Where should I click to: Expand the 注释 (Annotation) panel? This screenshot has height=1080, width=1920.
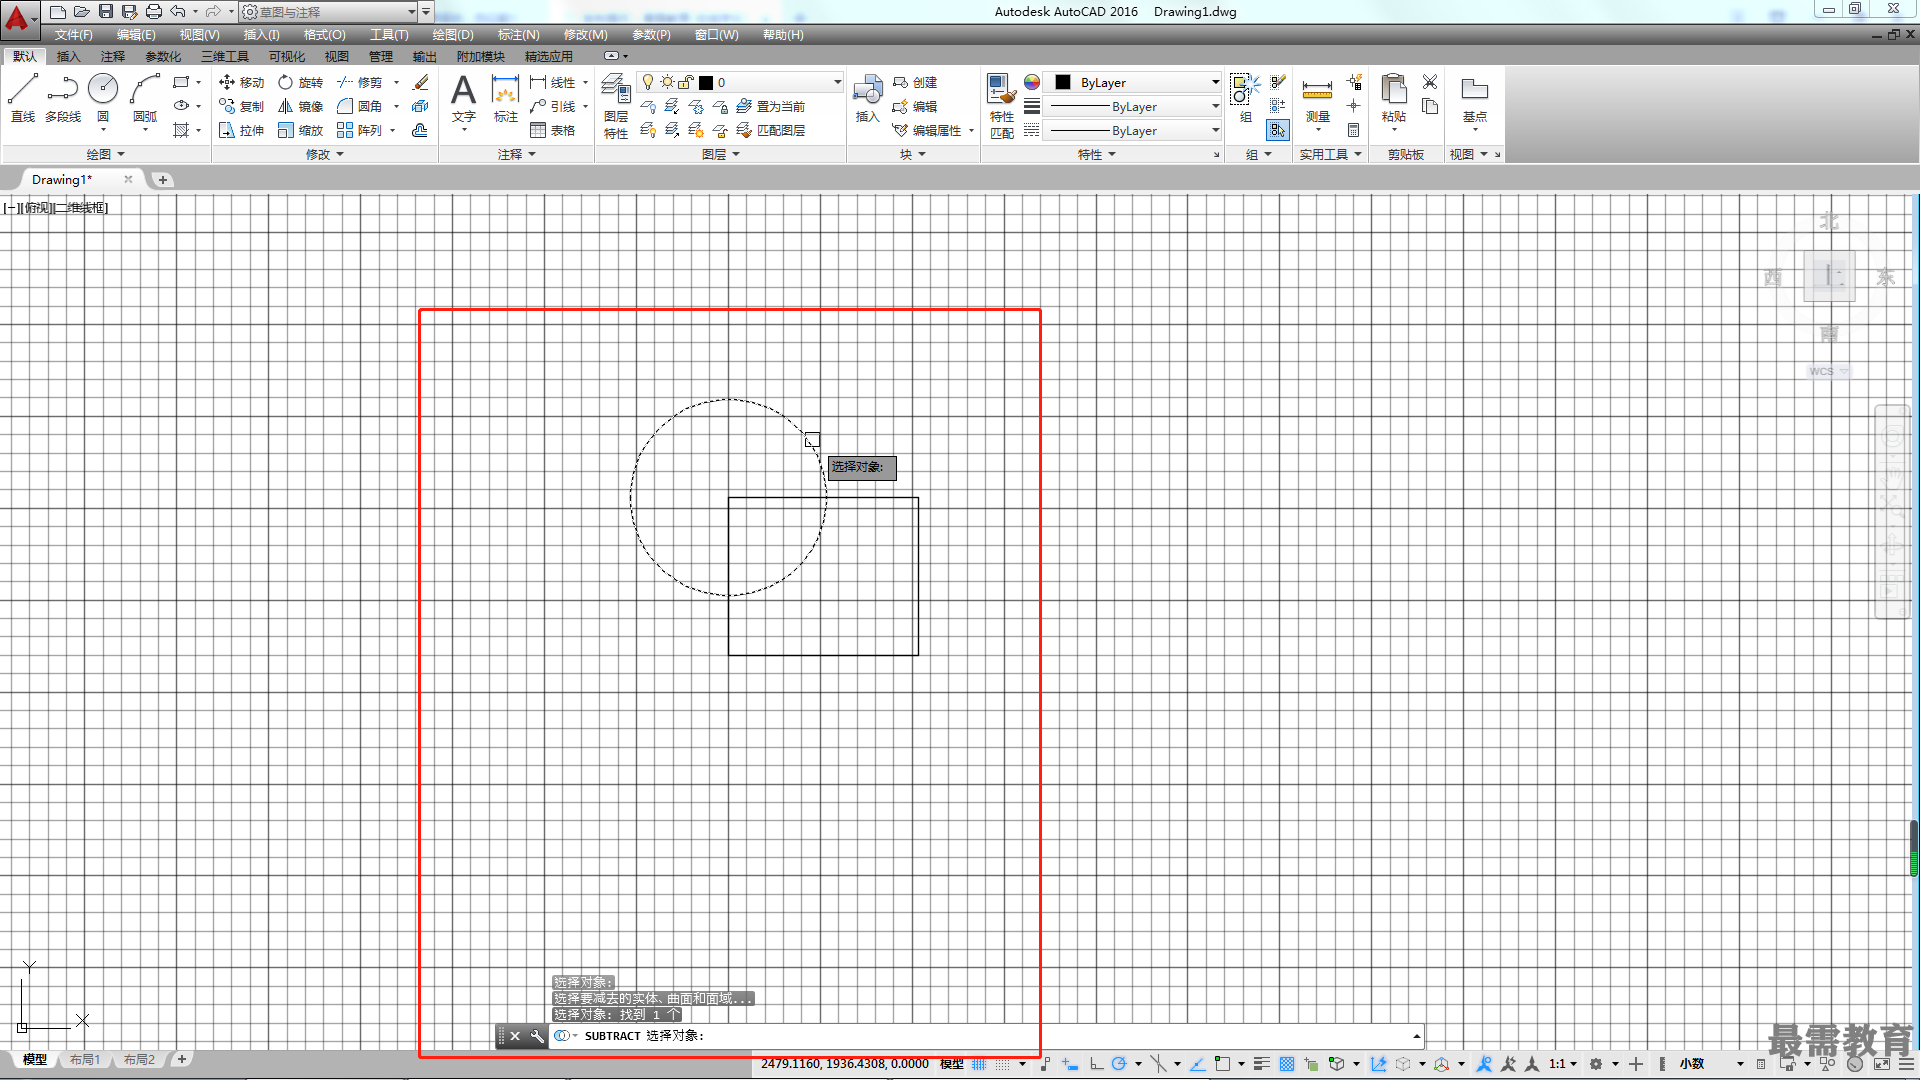coord(517,154)
